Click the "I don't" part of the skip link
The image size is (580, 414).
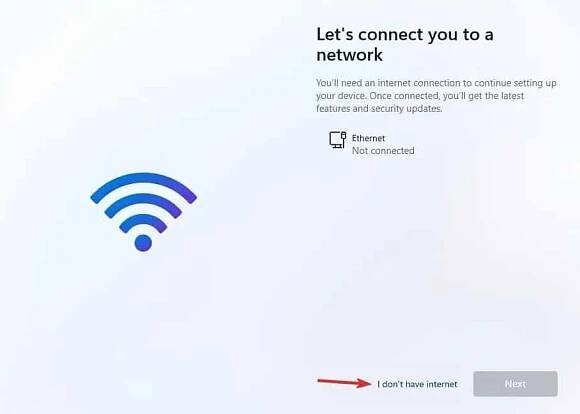coord(390,384)
